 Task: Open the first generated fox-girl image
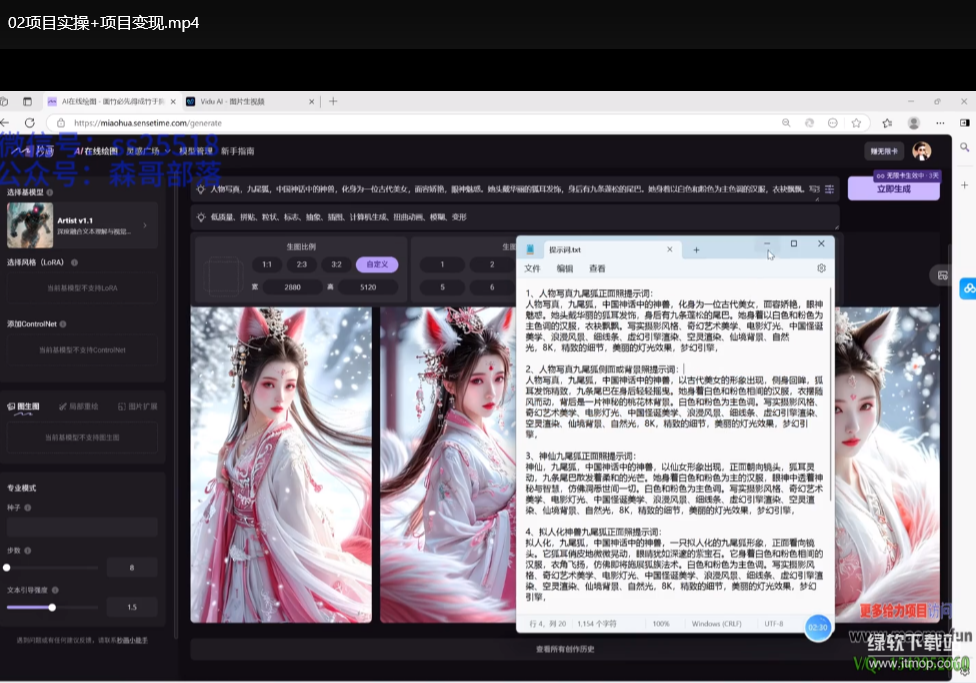coord(281,464)
